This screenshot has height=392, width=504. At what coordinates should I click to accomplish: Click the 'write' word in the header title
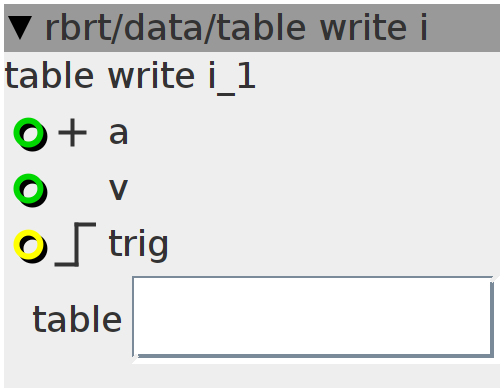point(363,28)
